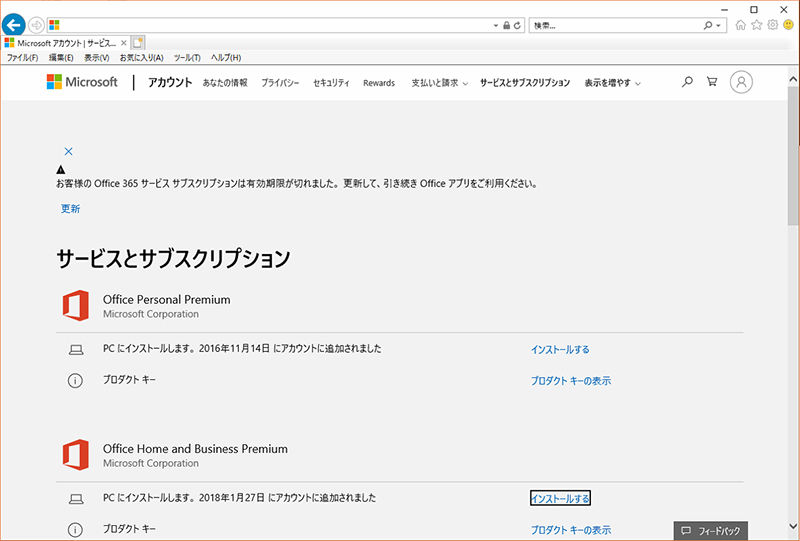800x541 pixels.
Task: Click the アカウント heading link
Action: pos(170,82)
